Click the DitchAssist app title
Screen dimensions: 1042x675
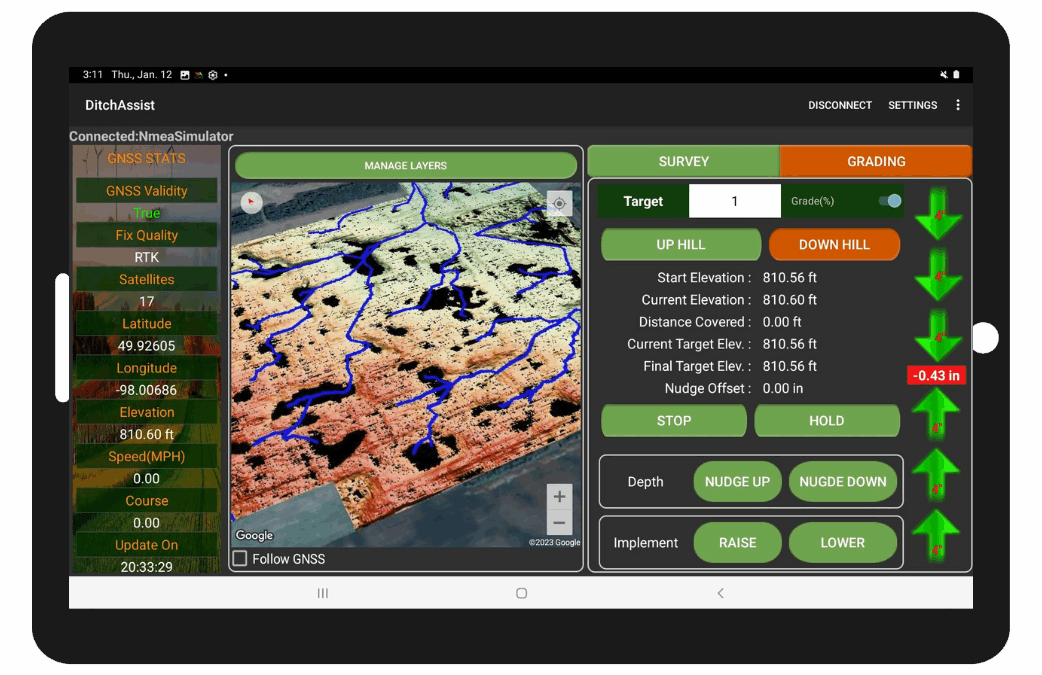coord(120,105)
